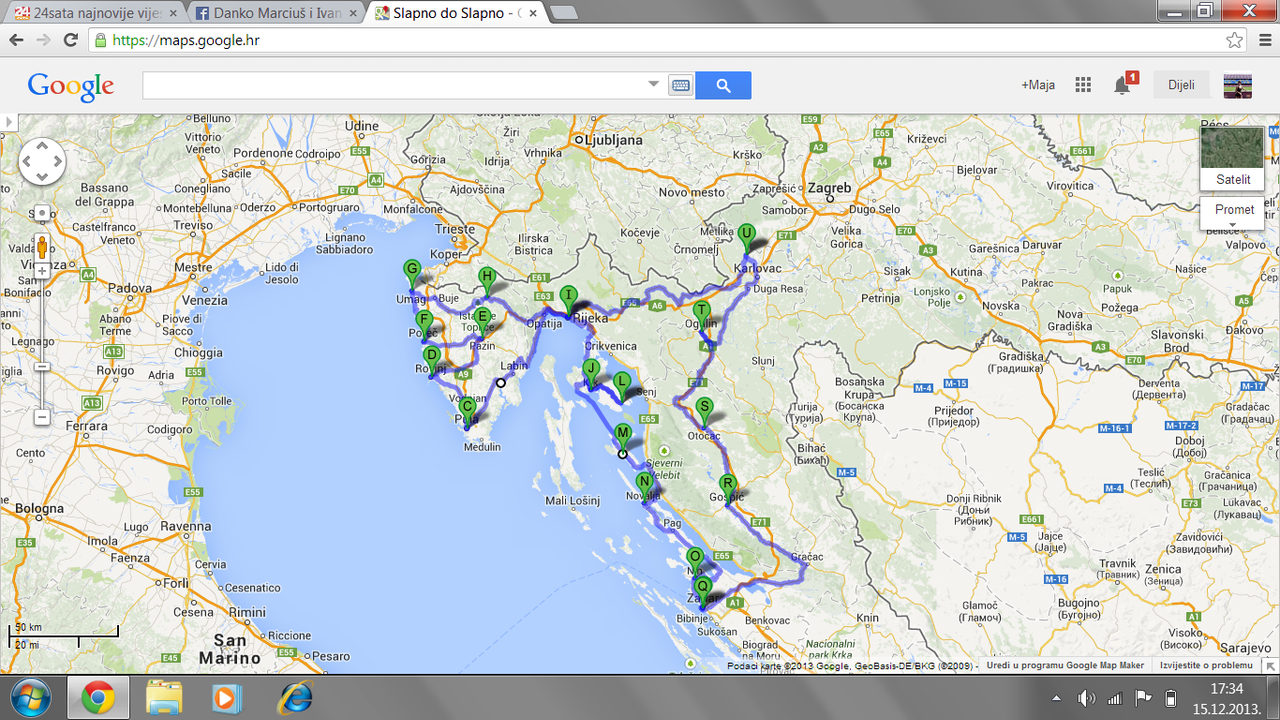Open the Google apps grid
The height and width of the screenshot is (720, 1280).
click(x=1083, y=85)
